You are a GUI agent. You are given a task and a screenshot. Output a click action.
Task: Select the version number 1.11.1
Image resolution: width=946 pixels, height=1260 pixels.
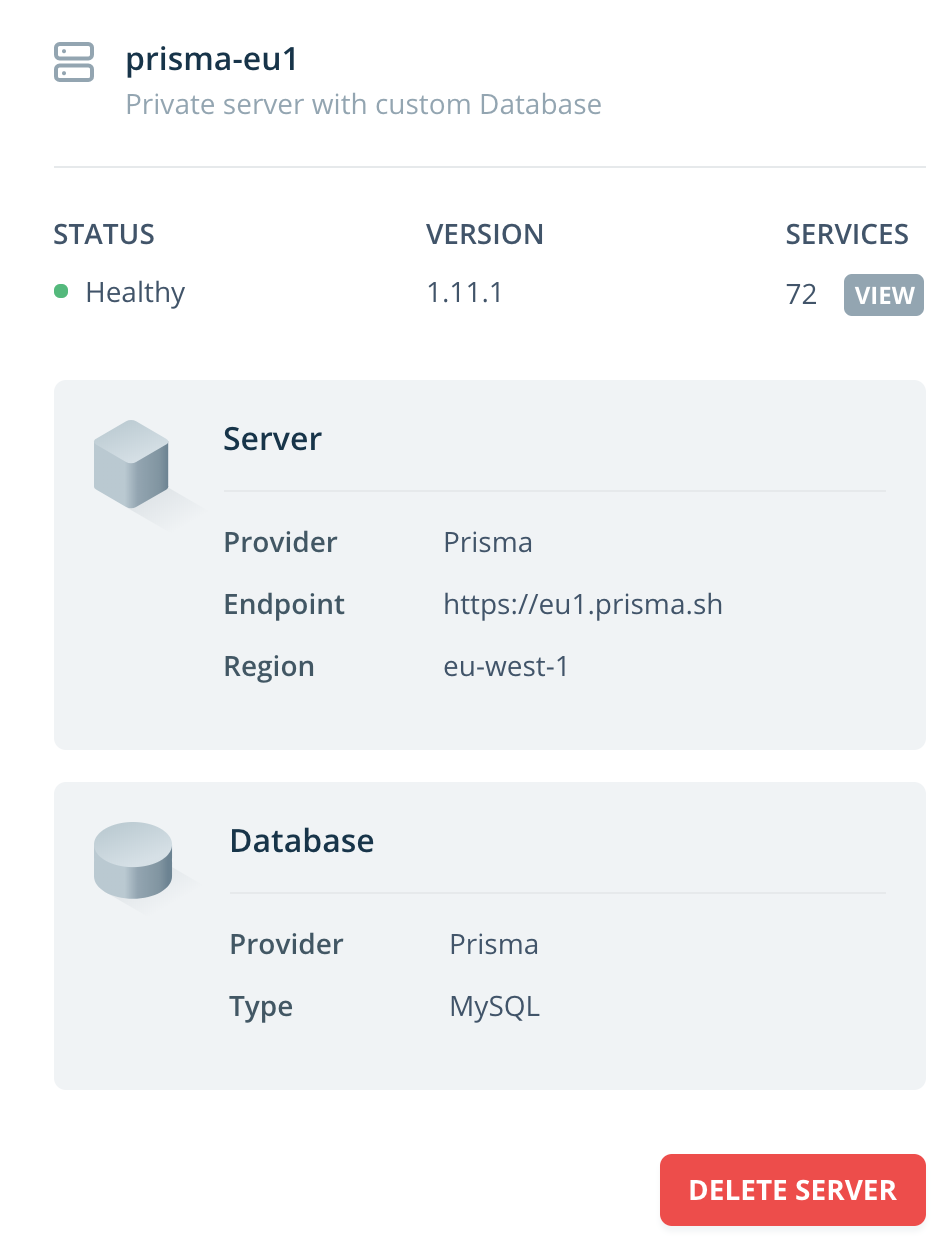point(465,292)
